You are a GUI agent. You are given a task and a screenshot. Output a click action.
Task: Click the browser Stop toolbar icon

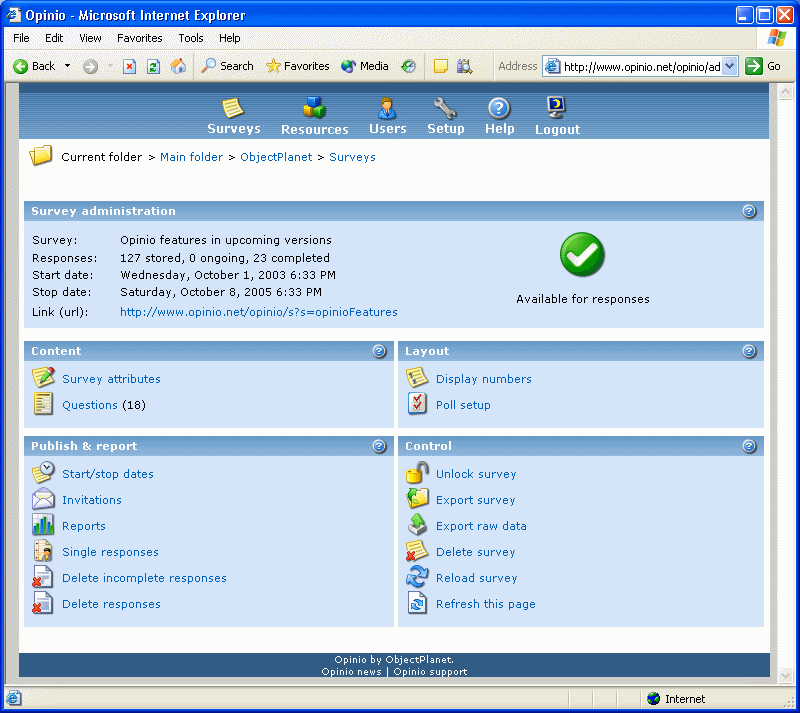click(x=130, y=66)
